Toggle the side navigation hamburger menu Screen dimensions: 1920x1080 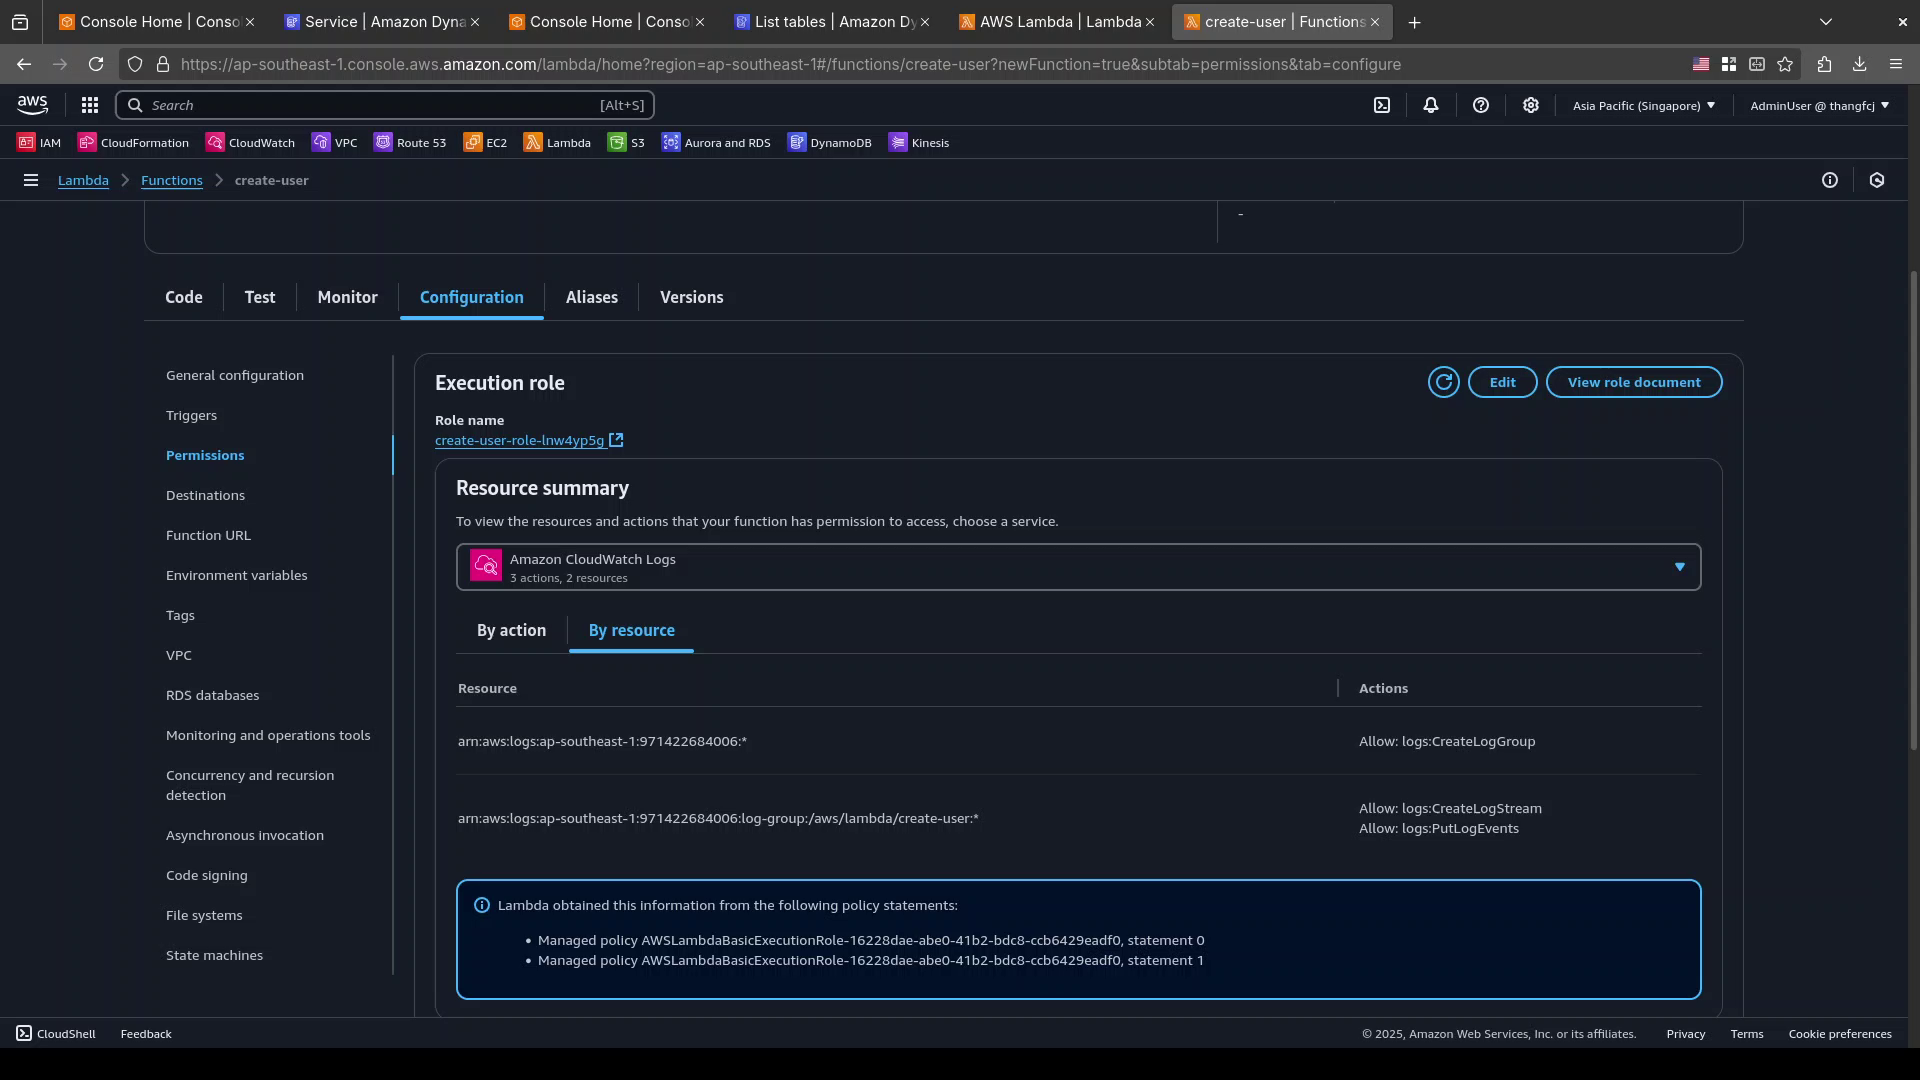[31, 180]
